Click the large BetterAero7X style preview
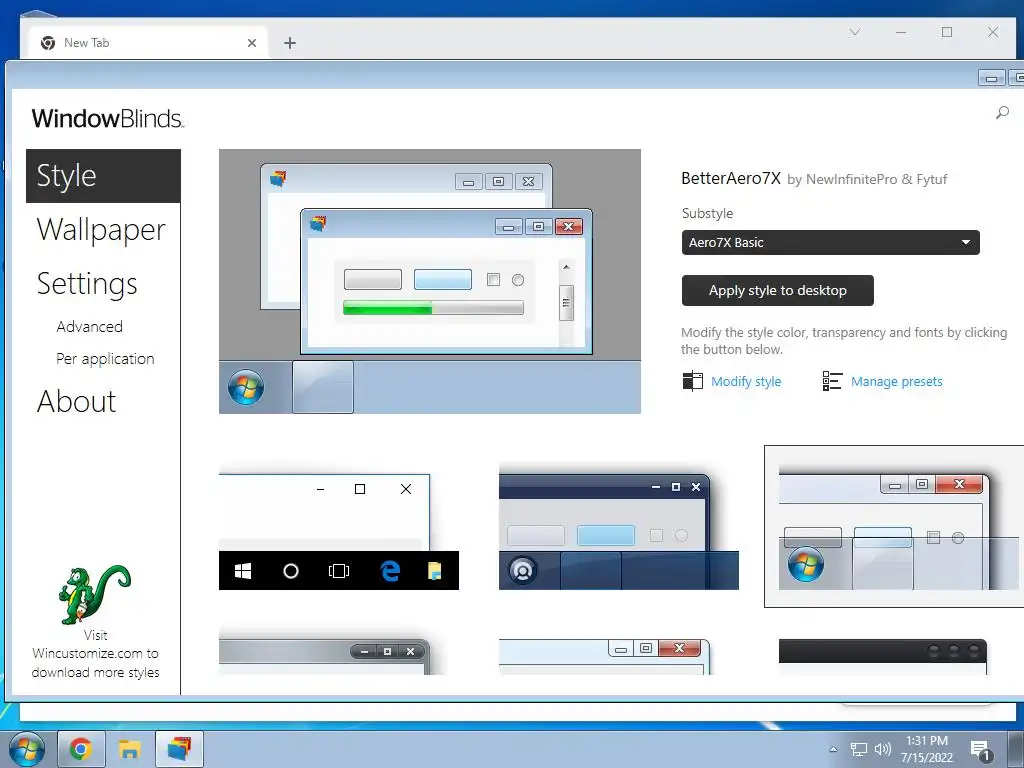 (430, 281)
